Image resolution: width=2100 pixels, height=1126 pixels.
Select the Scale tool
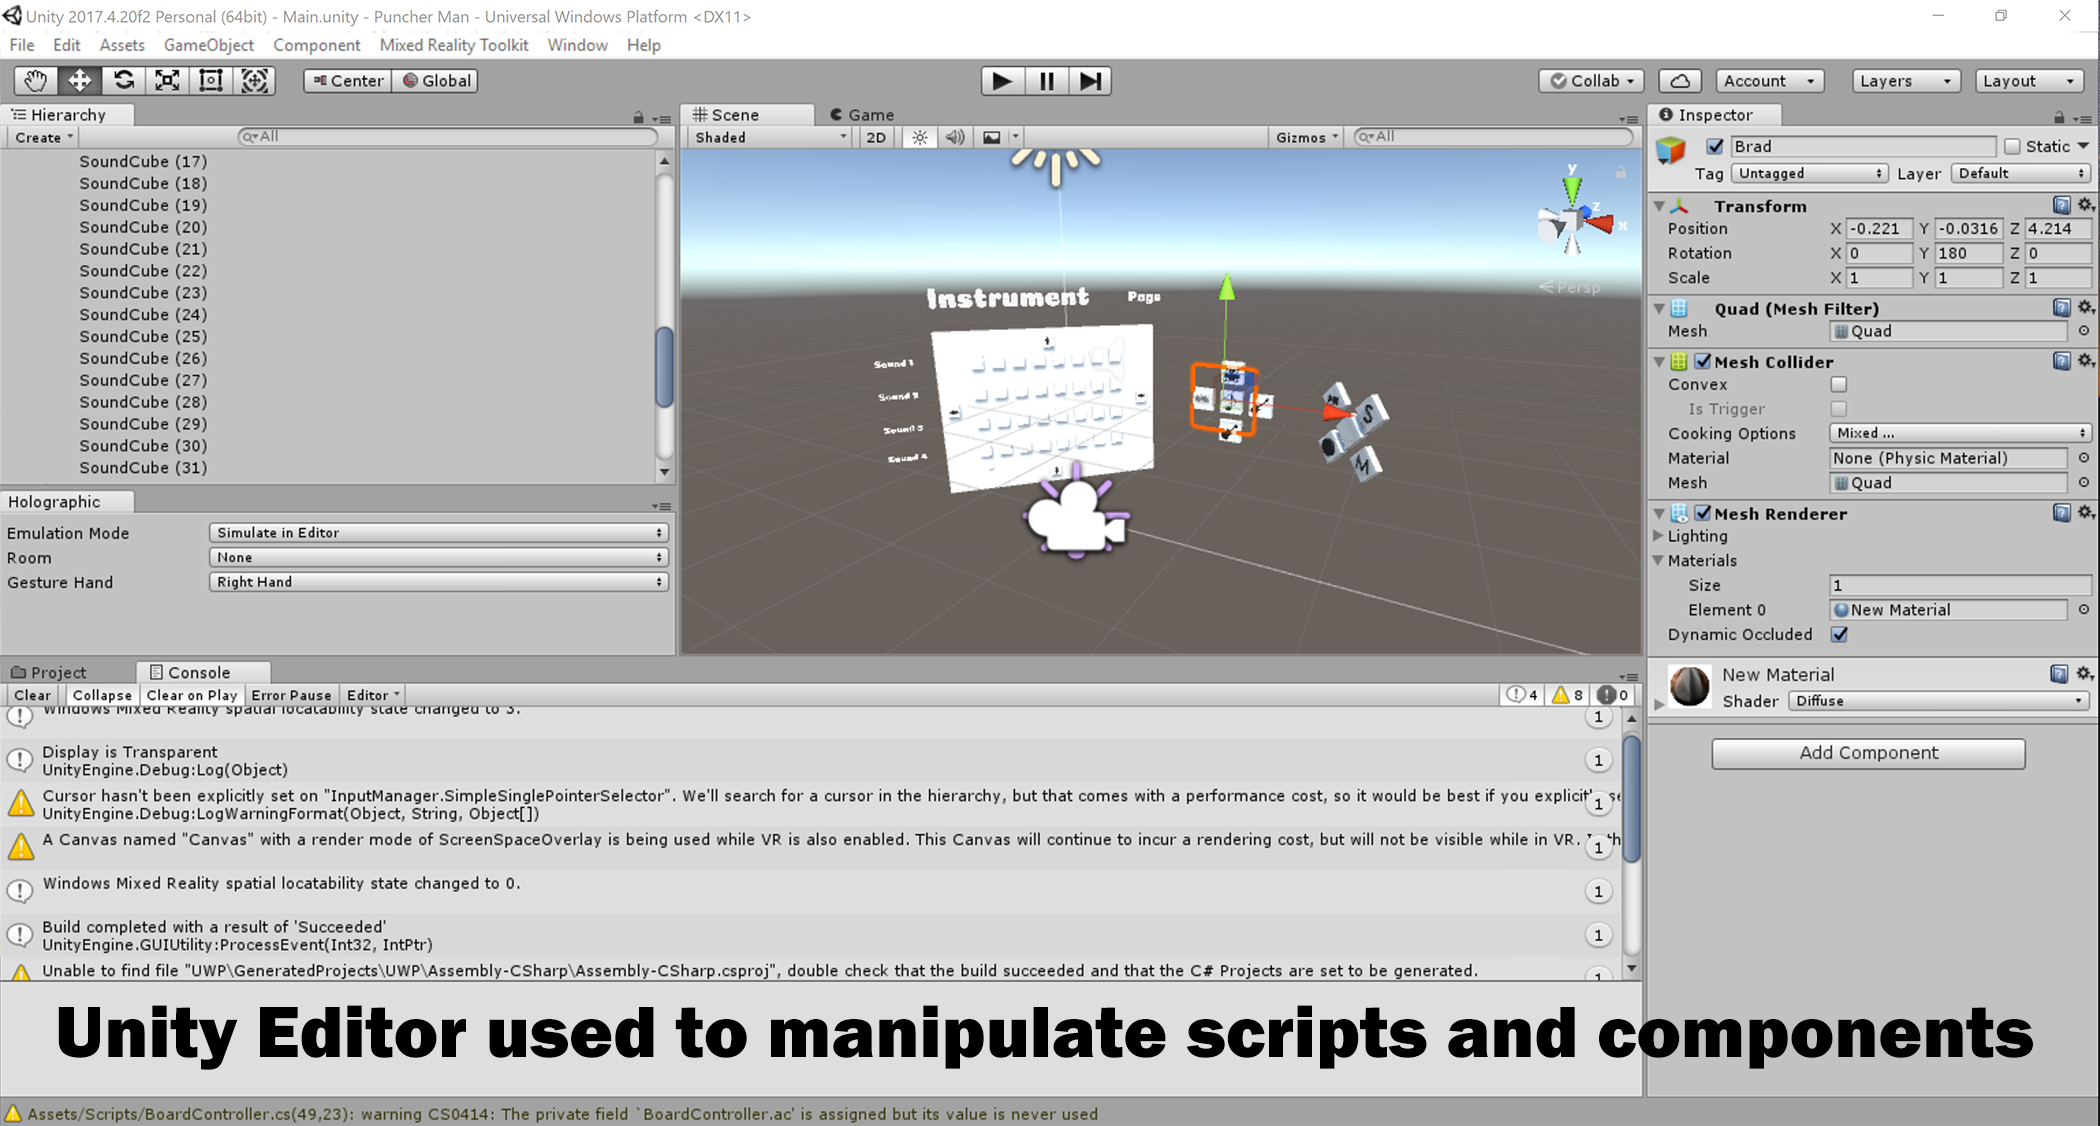167,81
